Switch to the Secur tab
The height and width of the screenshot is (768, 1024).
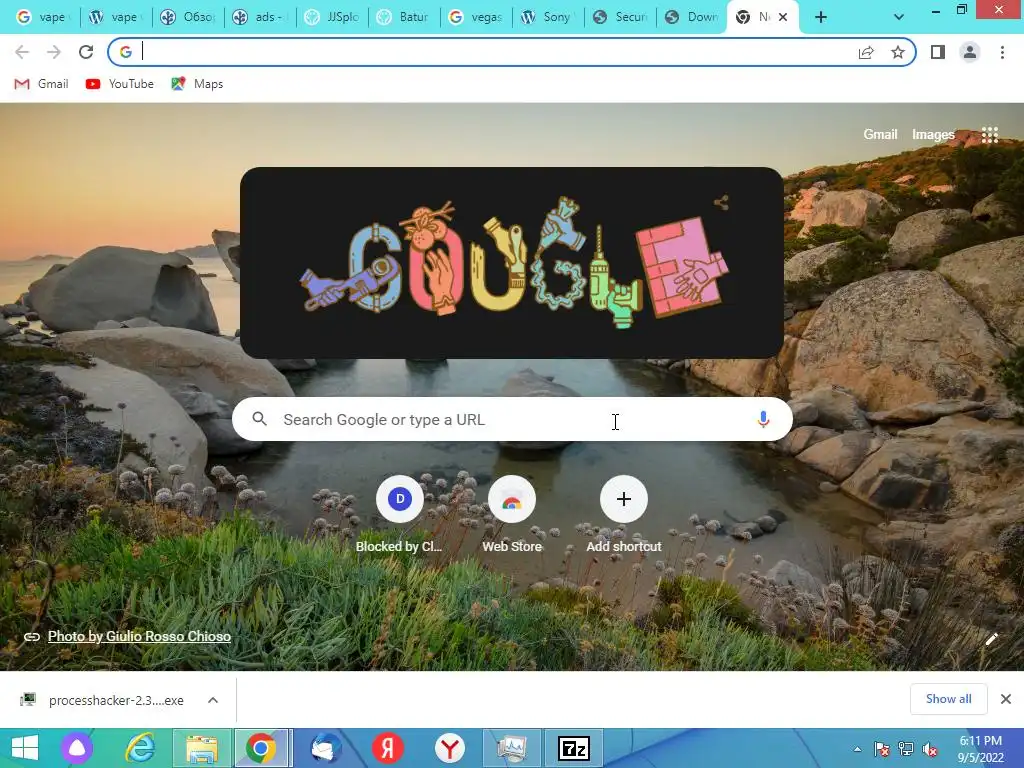(x=620, y=18)
